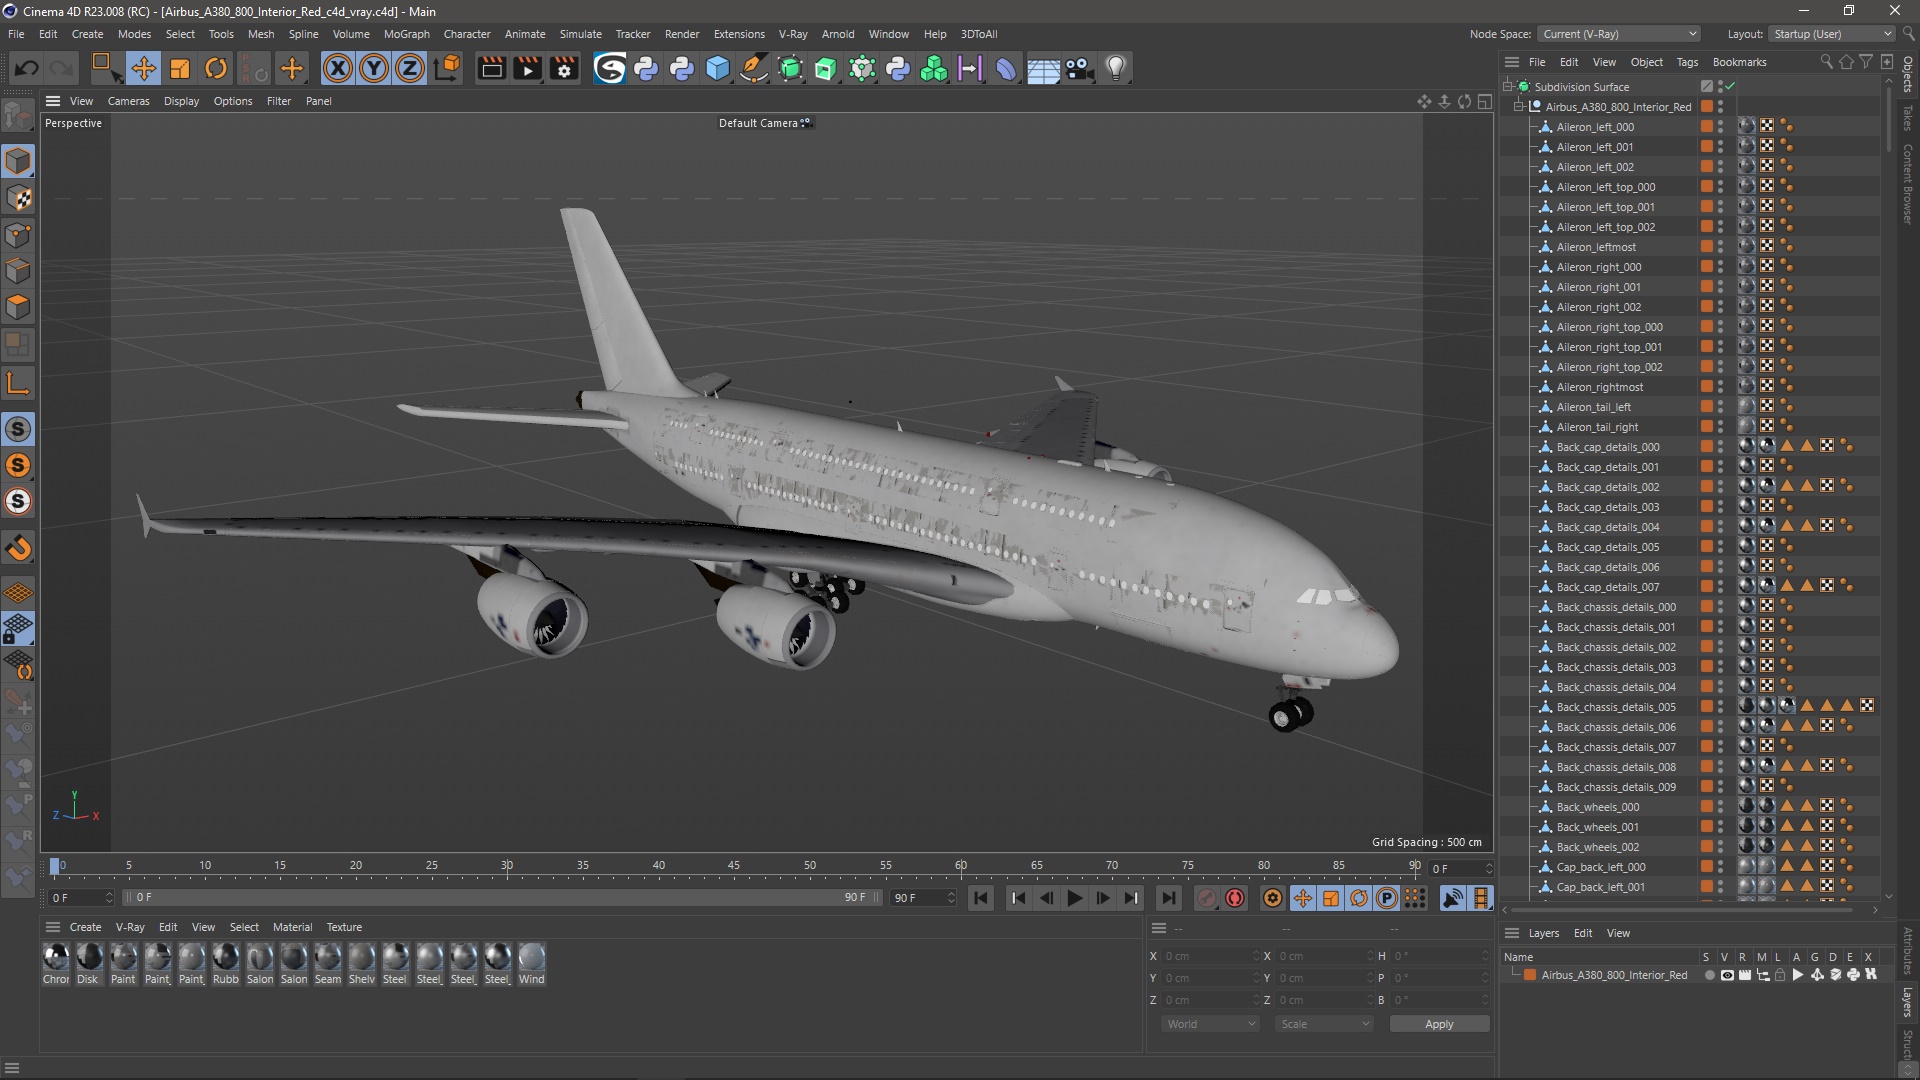
Task: Click the Apply button
Action: [1439, 1024]
